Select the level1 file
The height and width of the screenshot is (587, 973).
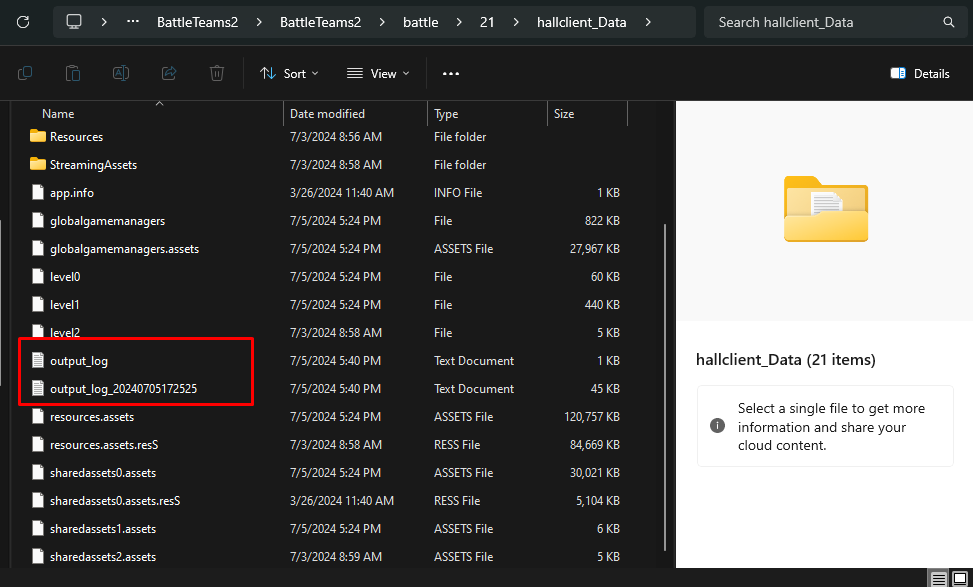pyautogui.click(x=65, y=304)
